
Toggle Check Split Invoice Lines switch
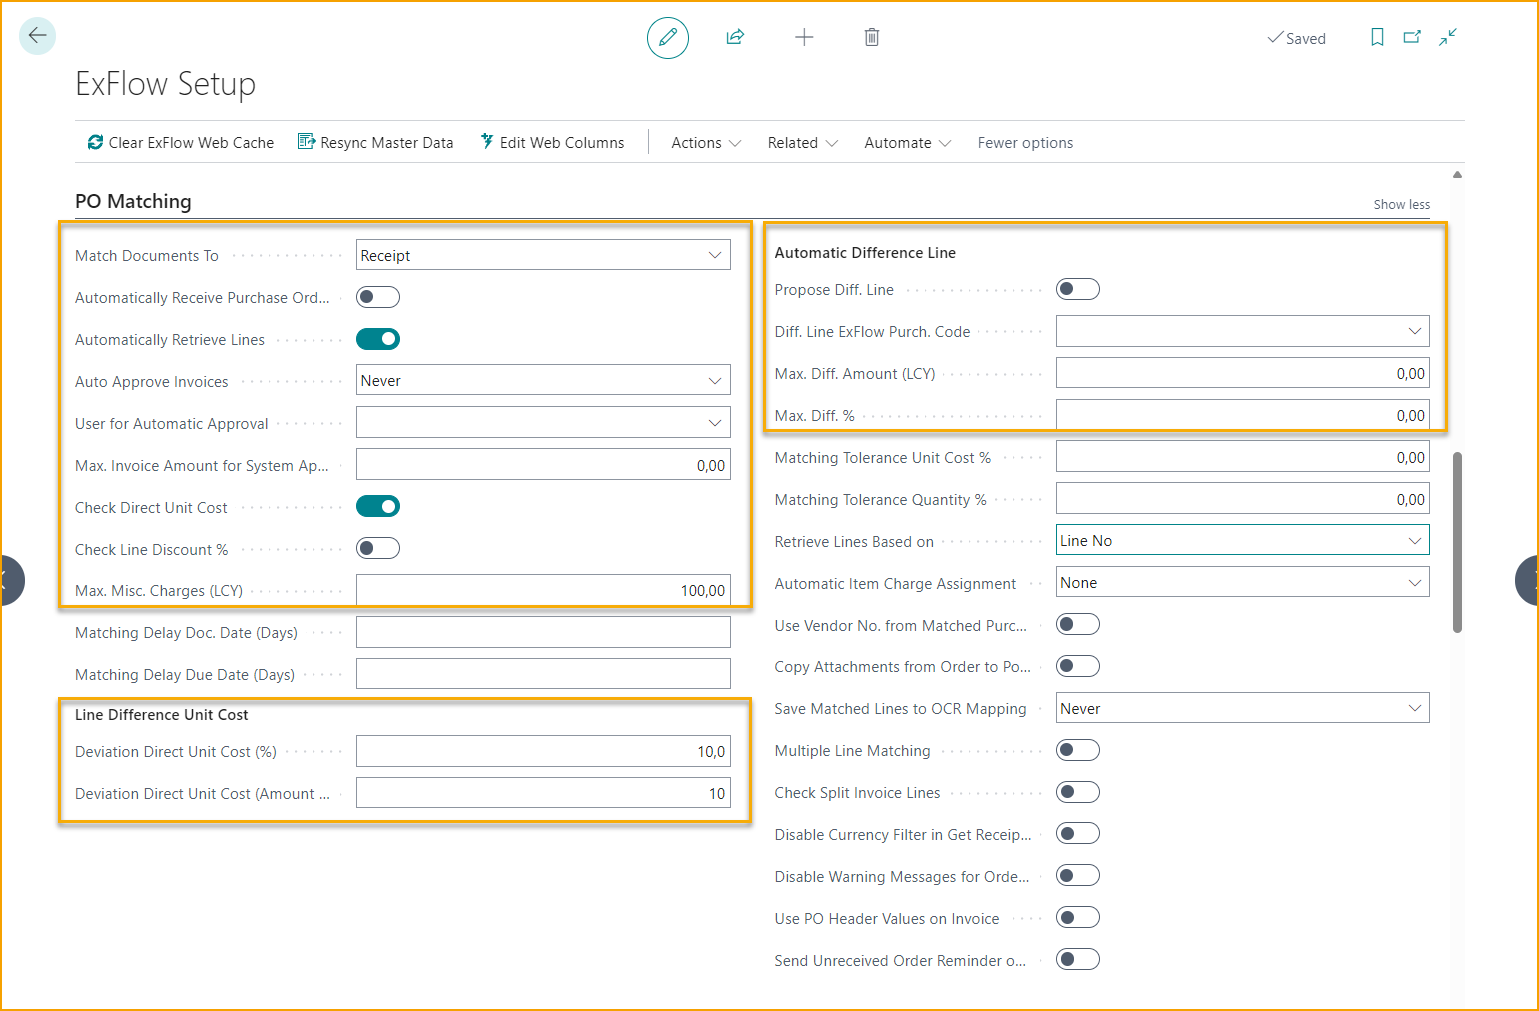(1078, 792)
